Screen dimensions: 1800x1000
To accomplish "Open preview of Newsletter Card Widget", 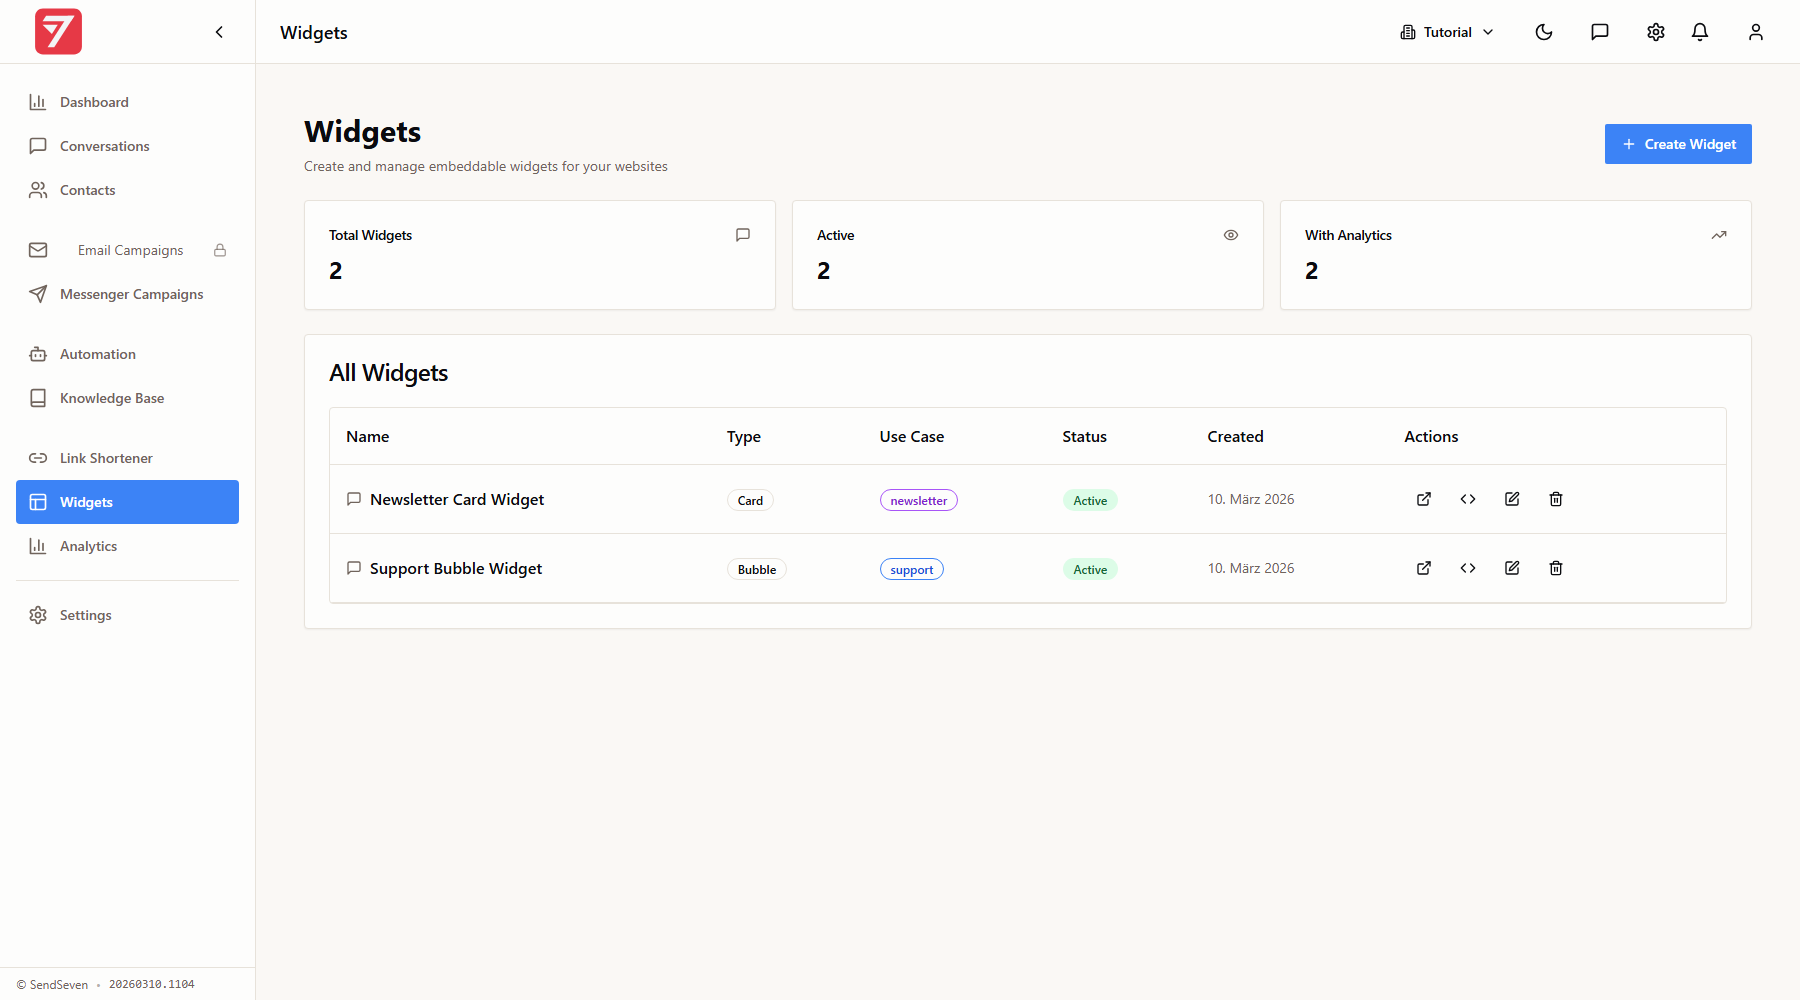I will coord(1424,499).
